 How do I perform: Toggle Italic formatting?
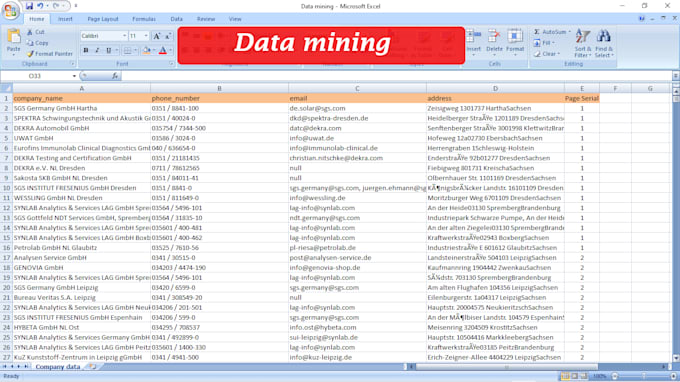(97, 51)
